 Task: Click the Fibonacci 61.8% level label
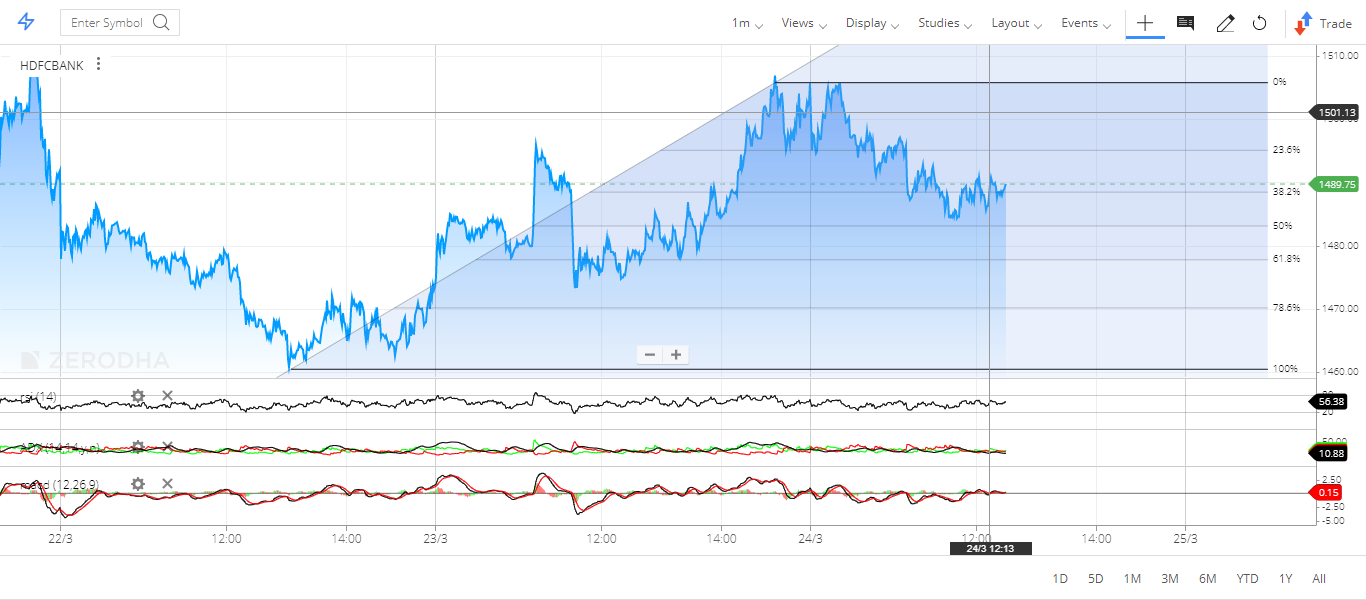(x=1286, y=259)
